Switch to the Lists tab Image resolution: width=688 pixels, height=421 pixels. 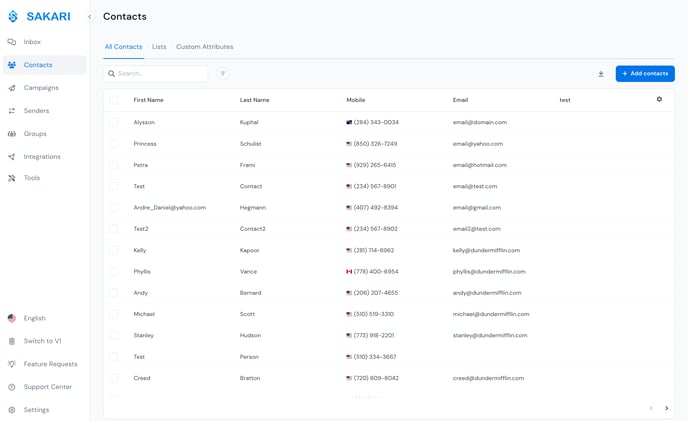click(159, 47)
